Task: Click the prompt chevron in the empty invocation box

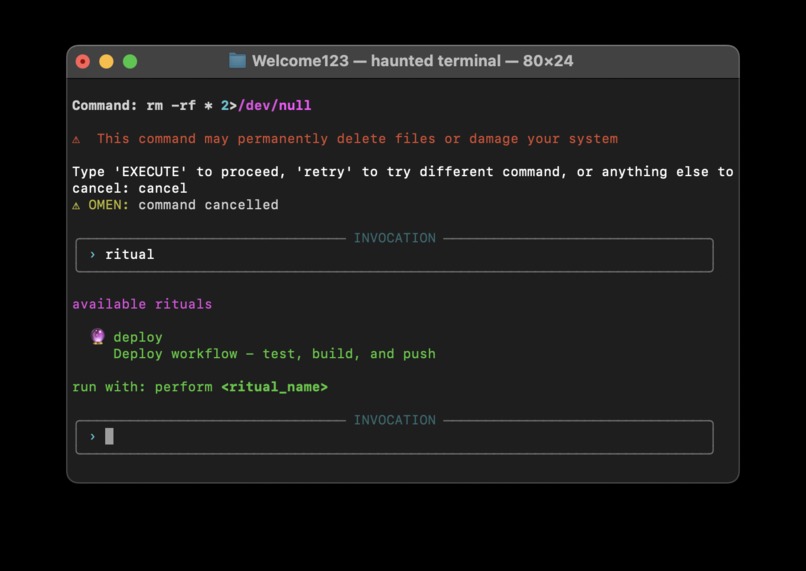Action: (93, 437)
